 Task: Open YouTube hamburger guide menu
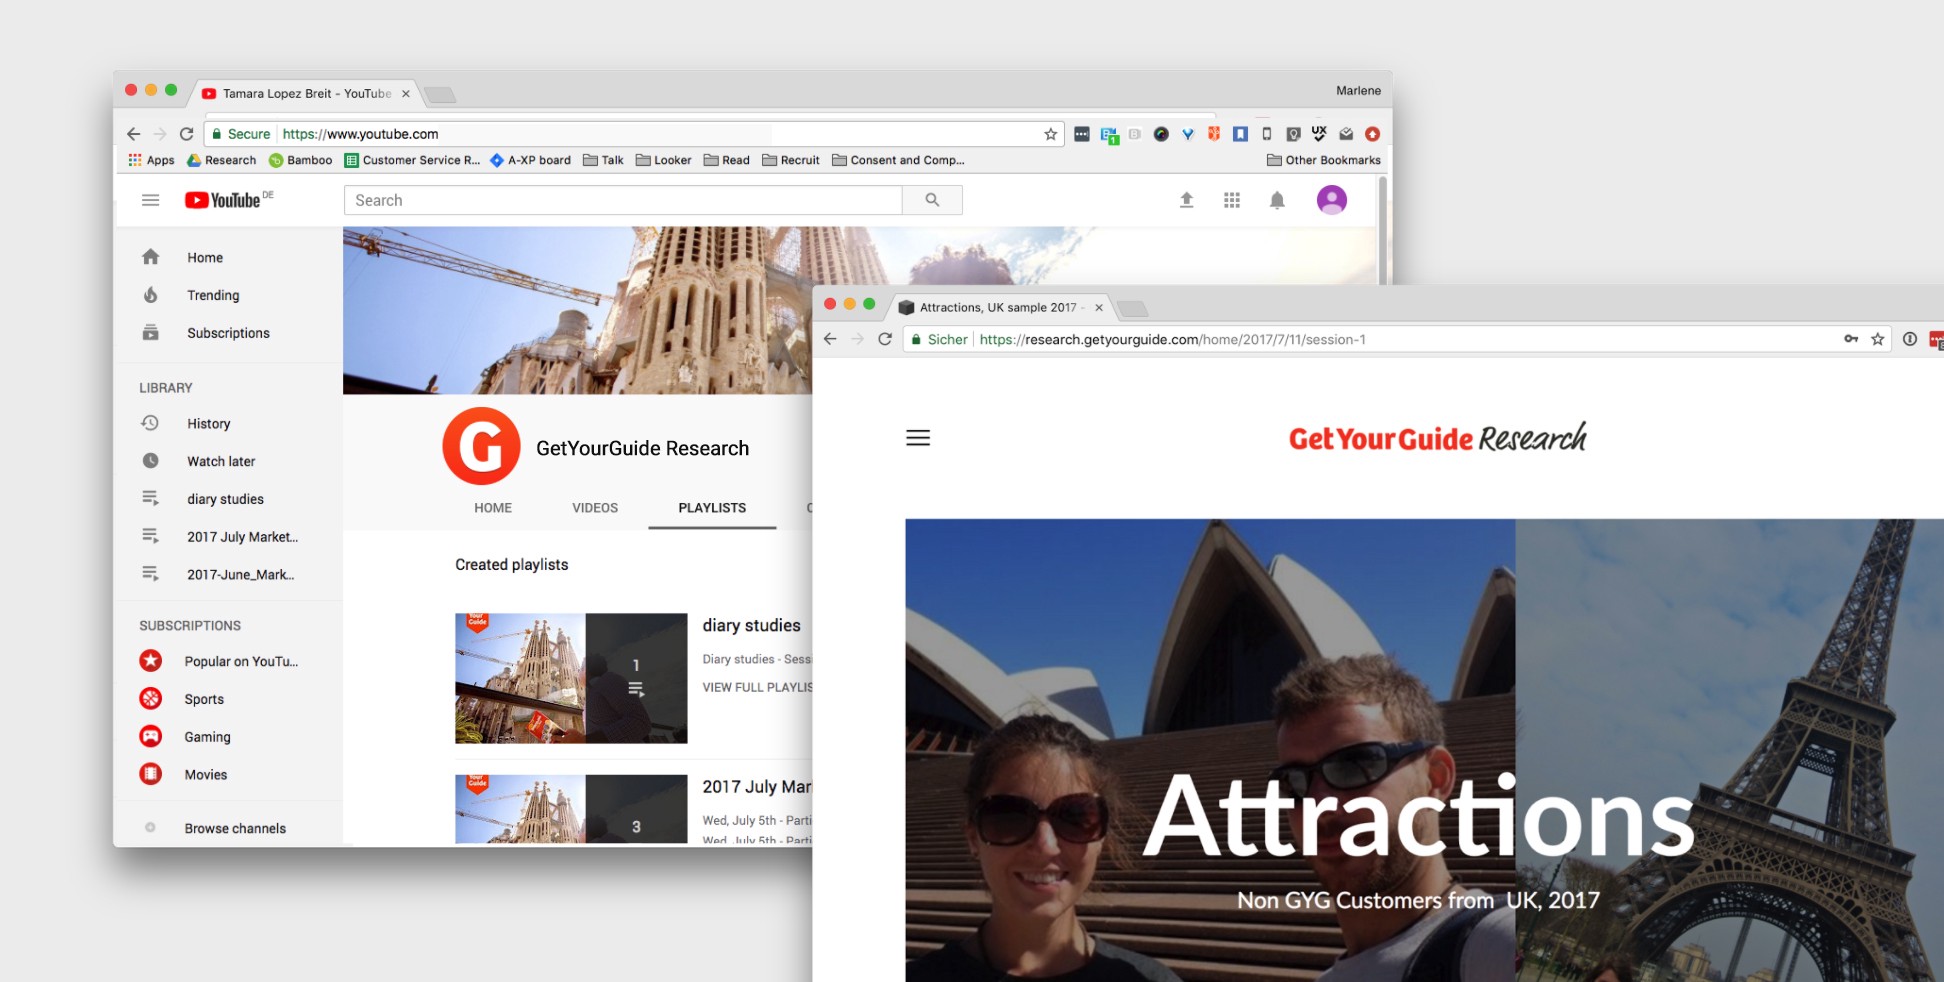[x=150, y=200]
